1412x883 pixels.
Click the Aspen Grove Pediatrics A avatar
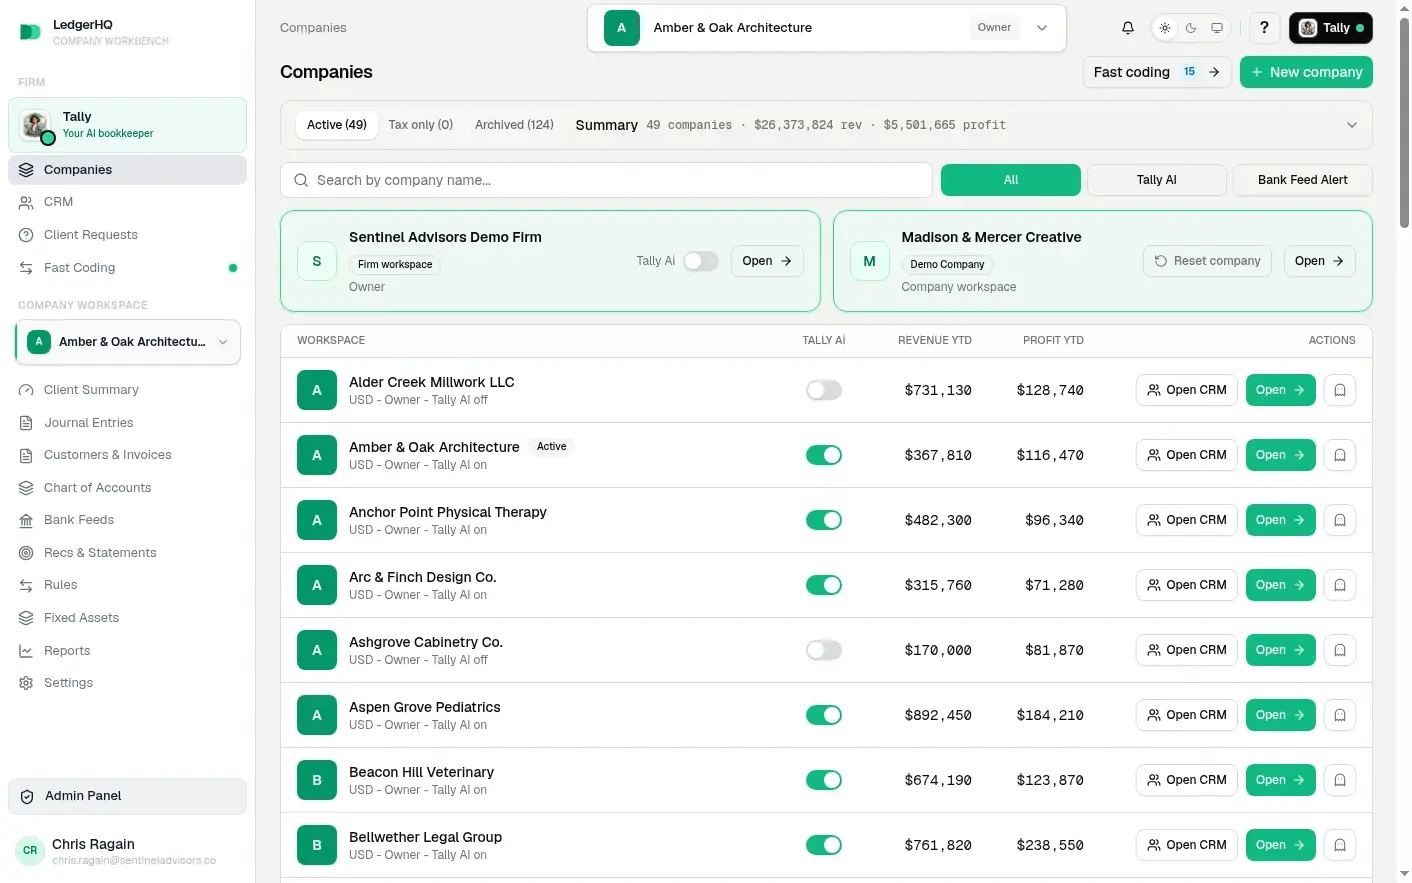[x=317, y=715]
